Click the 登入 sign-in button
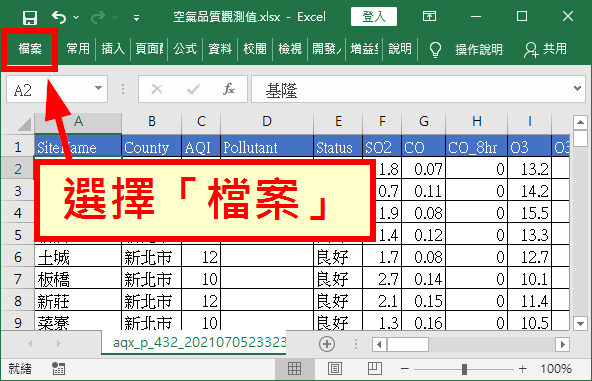This screenshot has width=592, height=381. 374,17
